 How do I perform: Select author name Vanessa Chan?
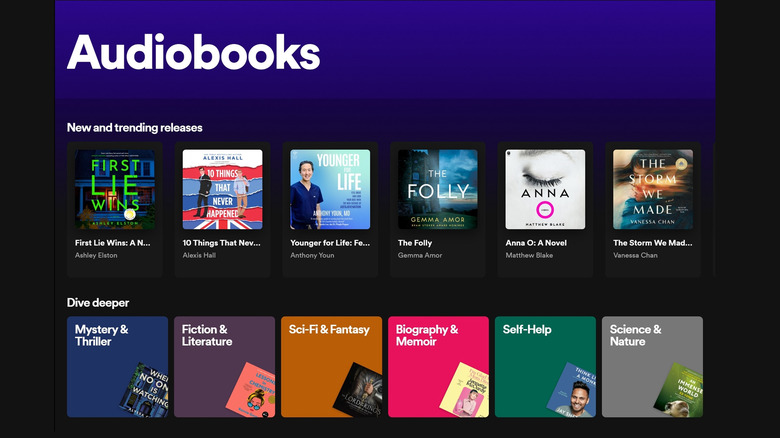pyautogui.click(x=635, y=255)
